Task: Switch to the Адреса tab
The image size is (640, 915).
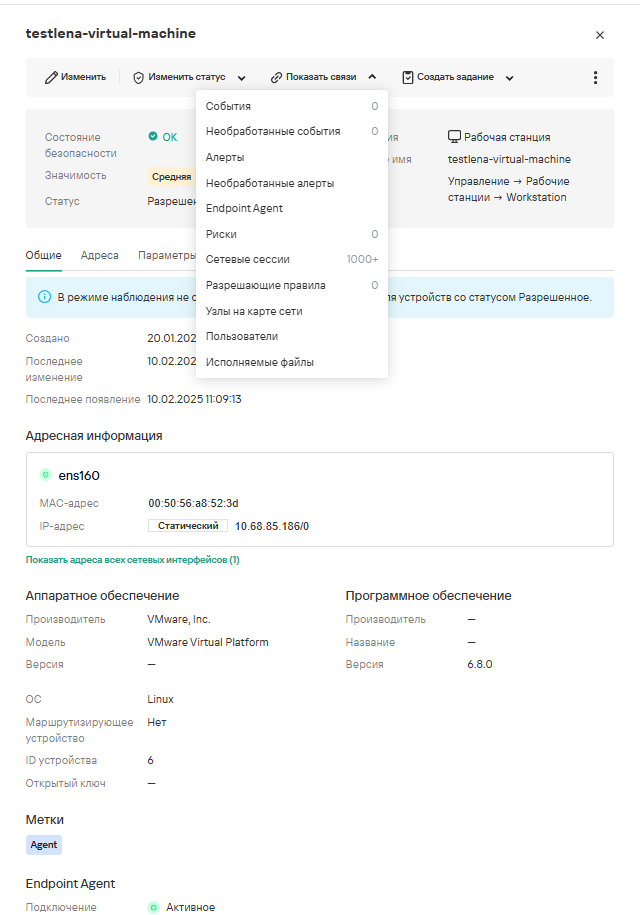Action: tap(100, 255)
